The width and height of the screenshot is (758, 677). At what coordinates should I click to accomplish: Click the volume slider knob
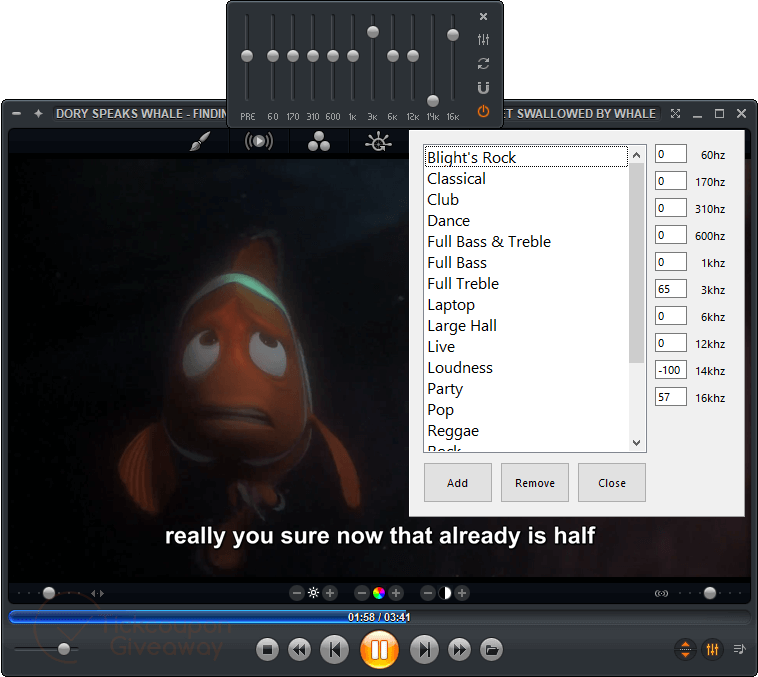(64, 649)
